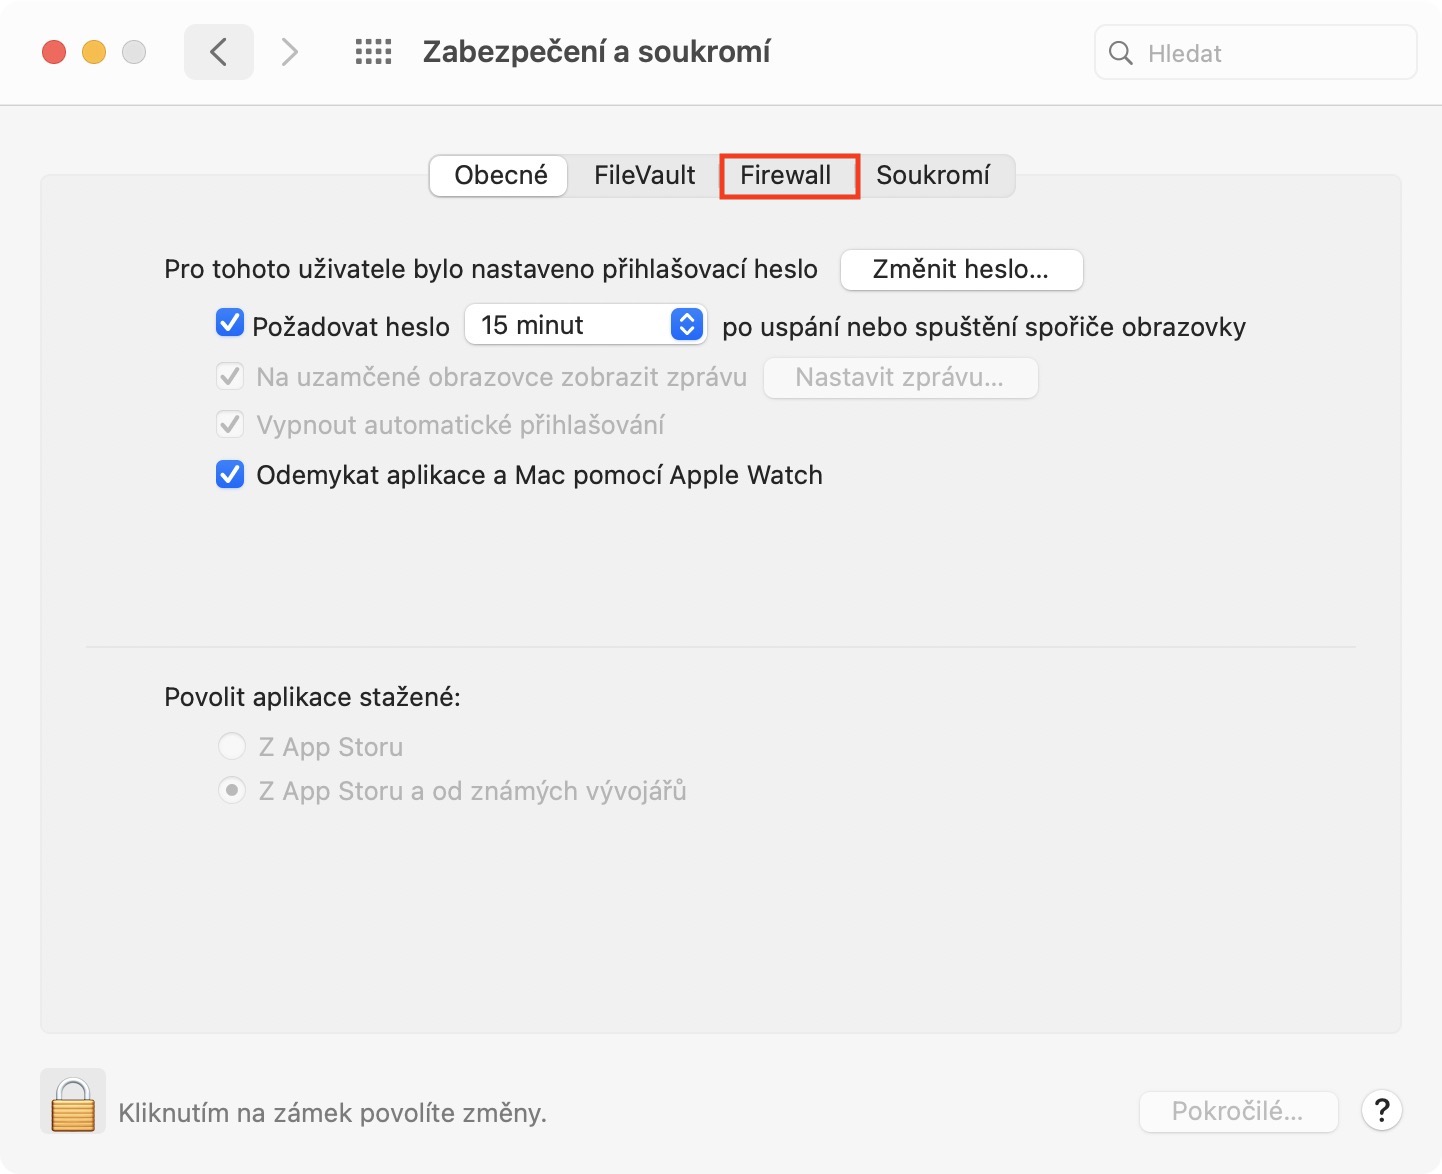Toggle Na uzamčené obrazovce zobrazit zprávu checkbox
The width and height of the screenshot is (1442, 1174).
click(x=230, y=376)
